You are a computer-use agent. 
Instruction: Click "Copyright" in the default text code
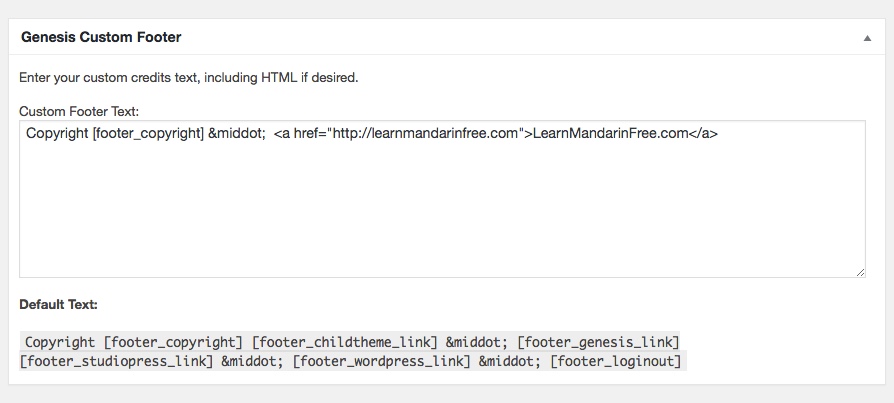[61, 342]
